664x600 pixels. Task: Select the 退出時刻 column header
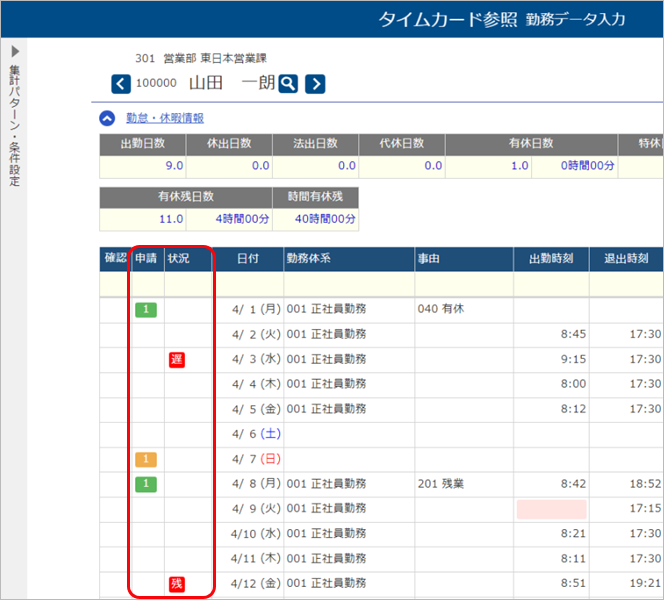tap(626, 258)
